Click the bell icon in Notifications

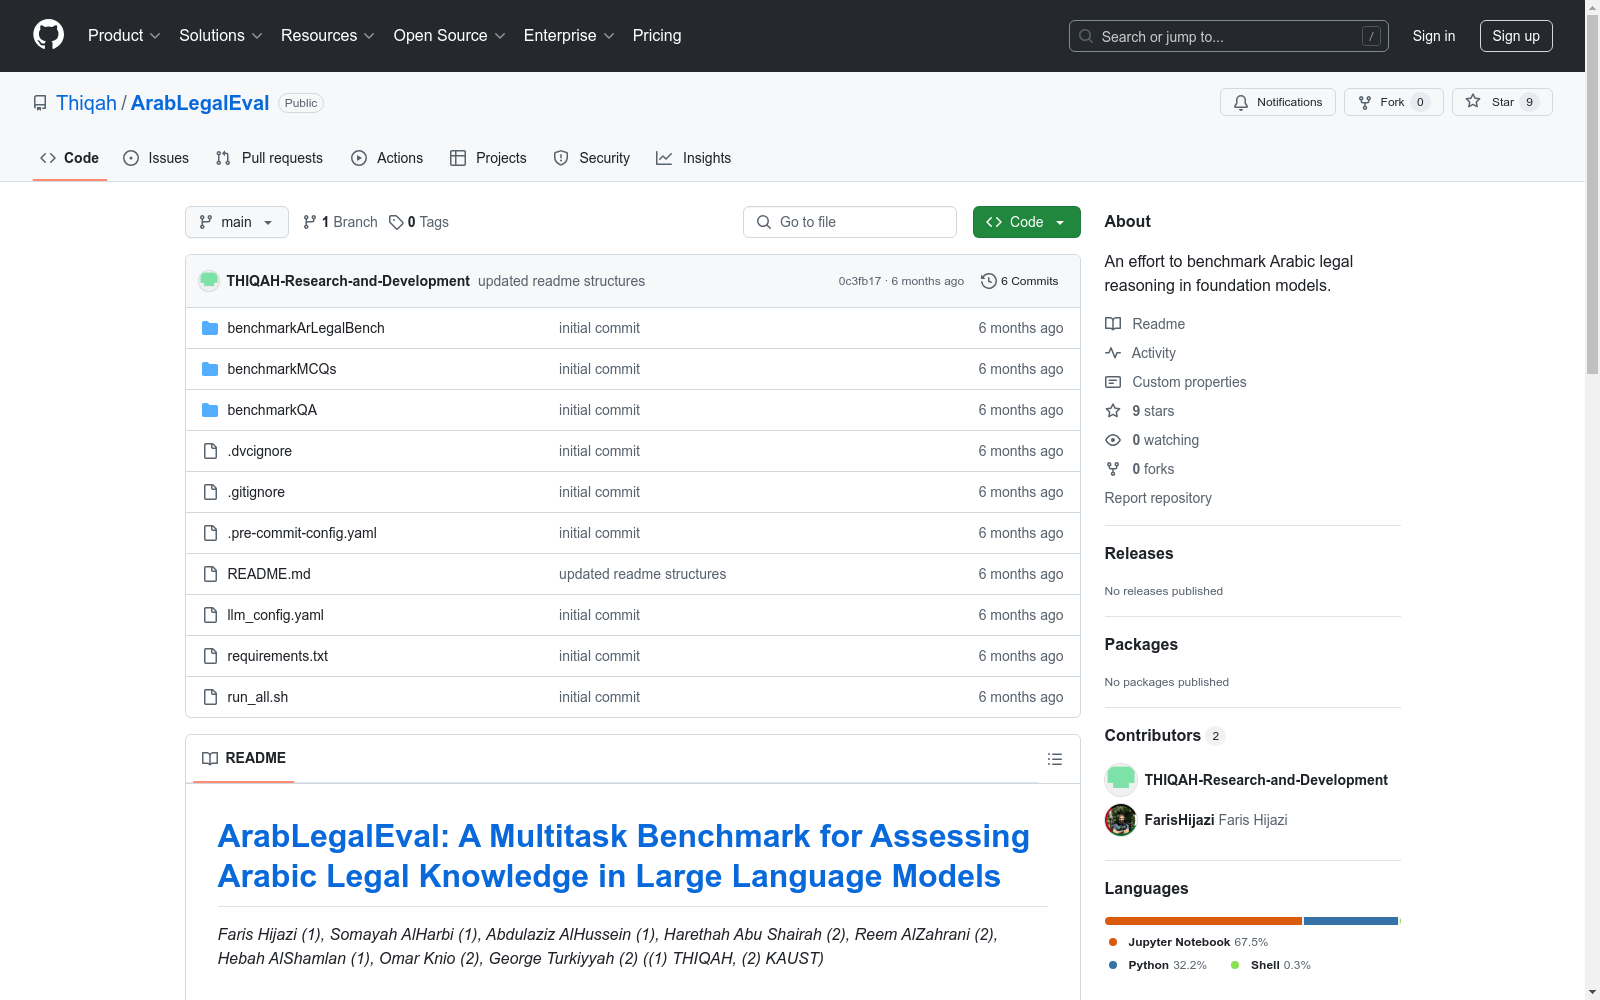pyautogui.click(x=1241, y=102)
